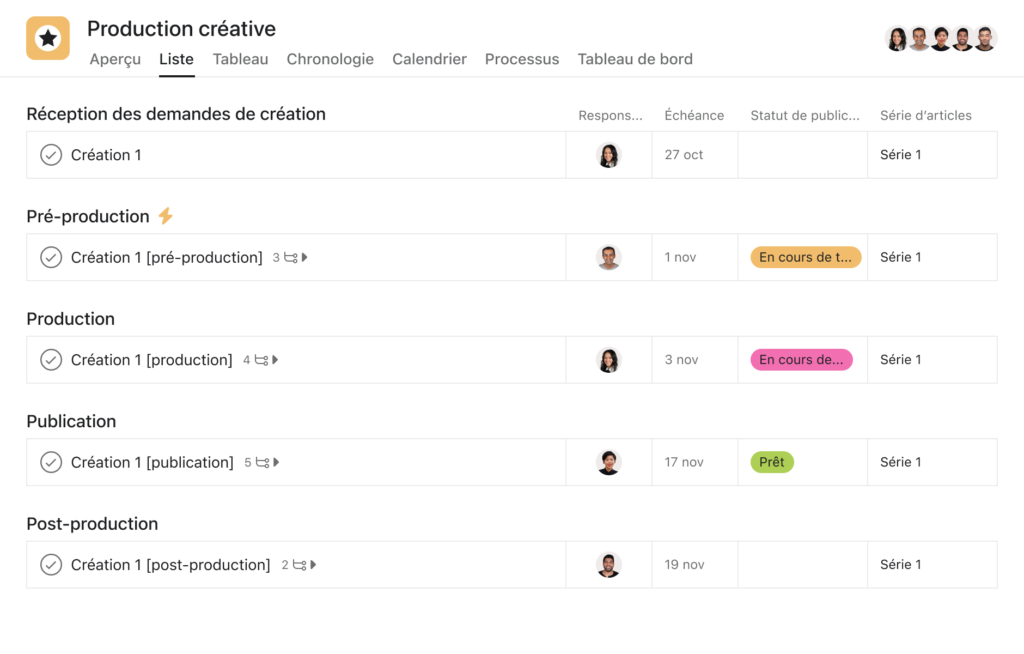Click assignee avatar in publication row
1024x654 pixels.
tap(609, 463)
